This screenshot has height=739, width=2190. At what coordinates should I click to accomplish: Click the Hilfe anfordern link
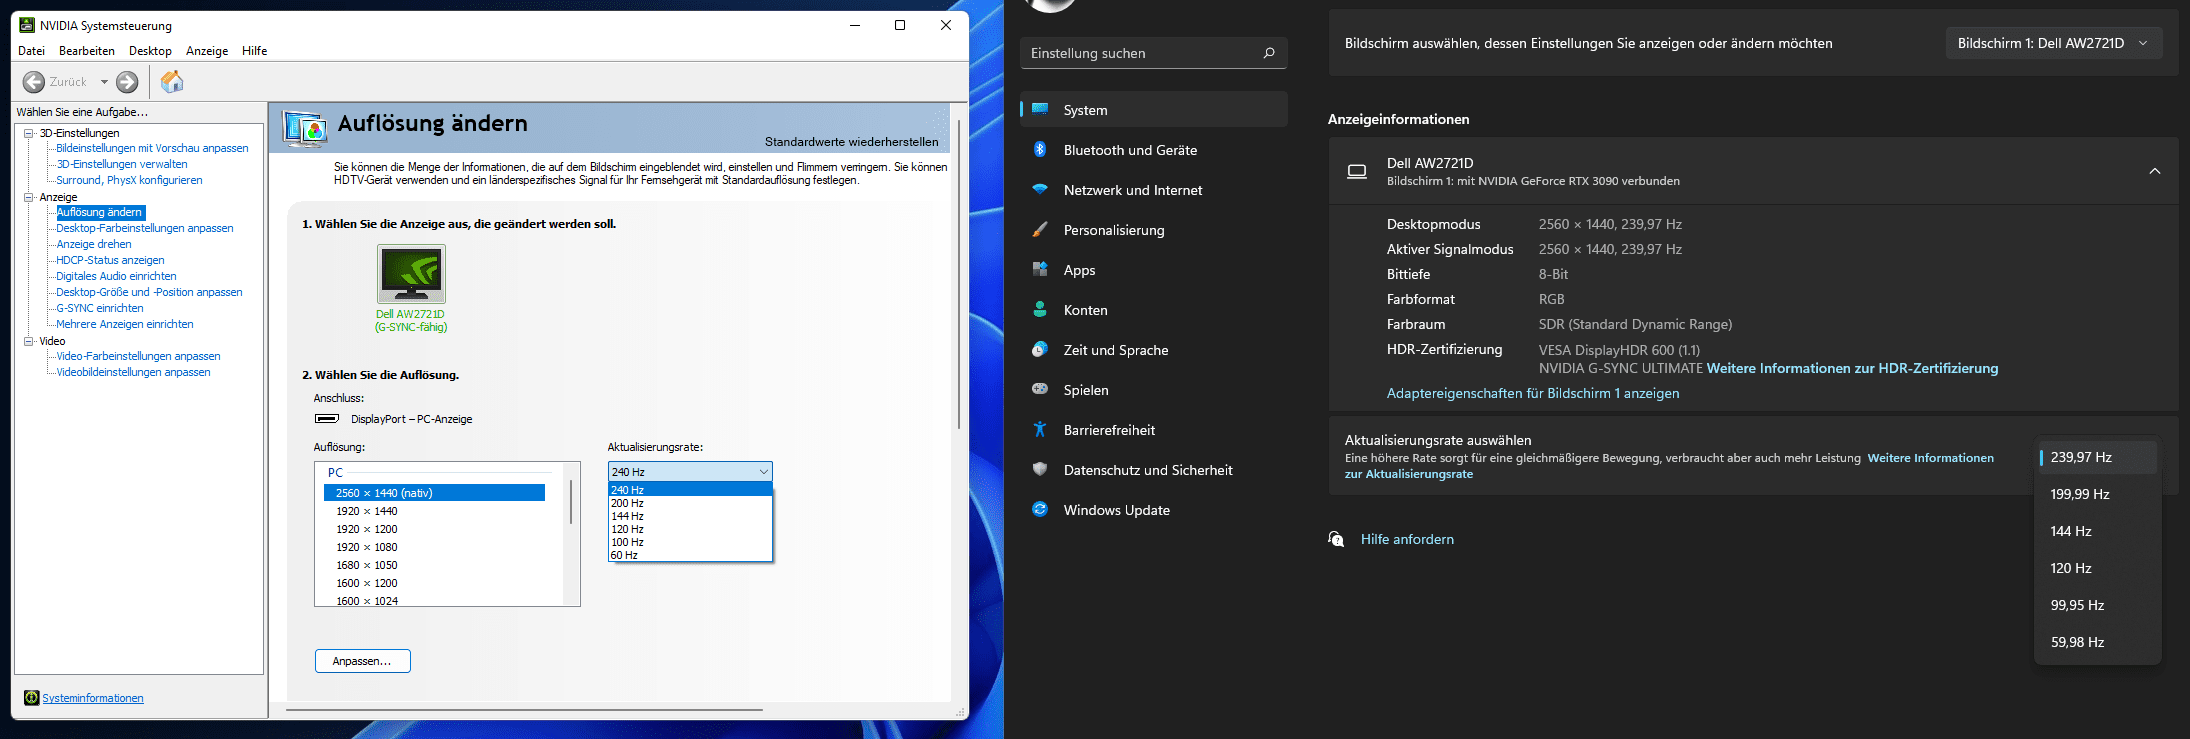click(1407, 539)
